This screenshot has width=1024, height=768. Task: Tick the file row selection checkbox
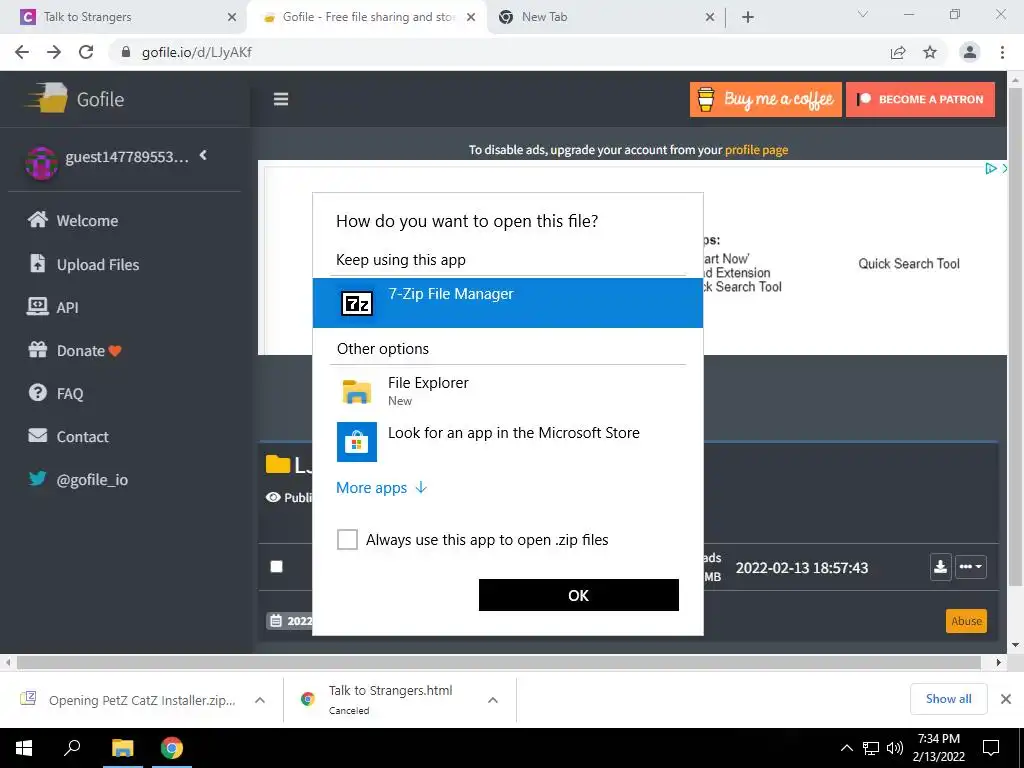[x=277, y=566]
